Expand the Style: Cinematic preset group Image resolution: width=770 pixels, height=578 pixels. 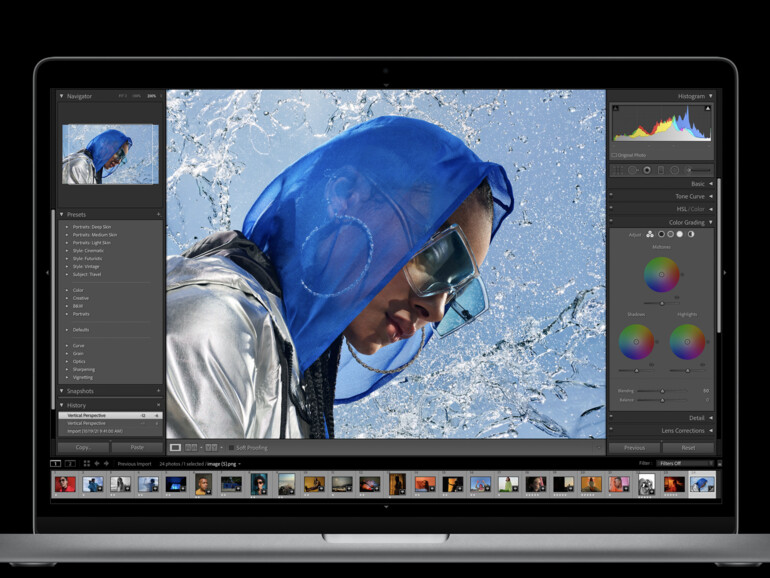click(67, 250)
